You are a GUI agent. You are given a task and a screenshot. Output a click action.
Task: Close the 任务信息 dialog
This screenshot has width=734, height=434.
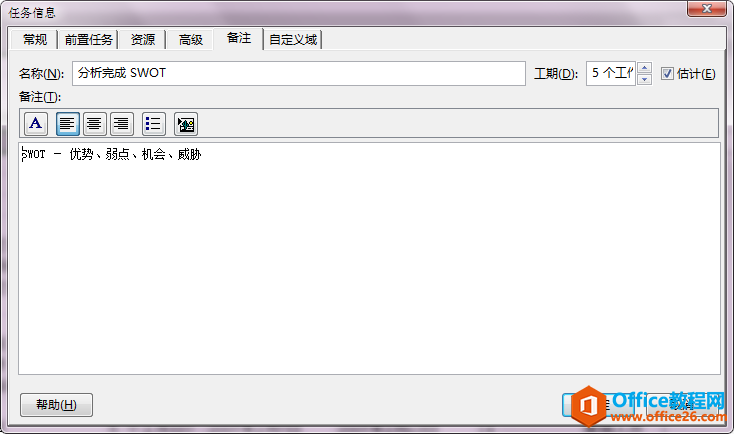coord(707,8)
